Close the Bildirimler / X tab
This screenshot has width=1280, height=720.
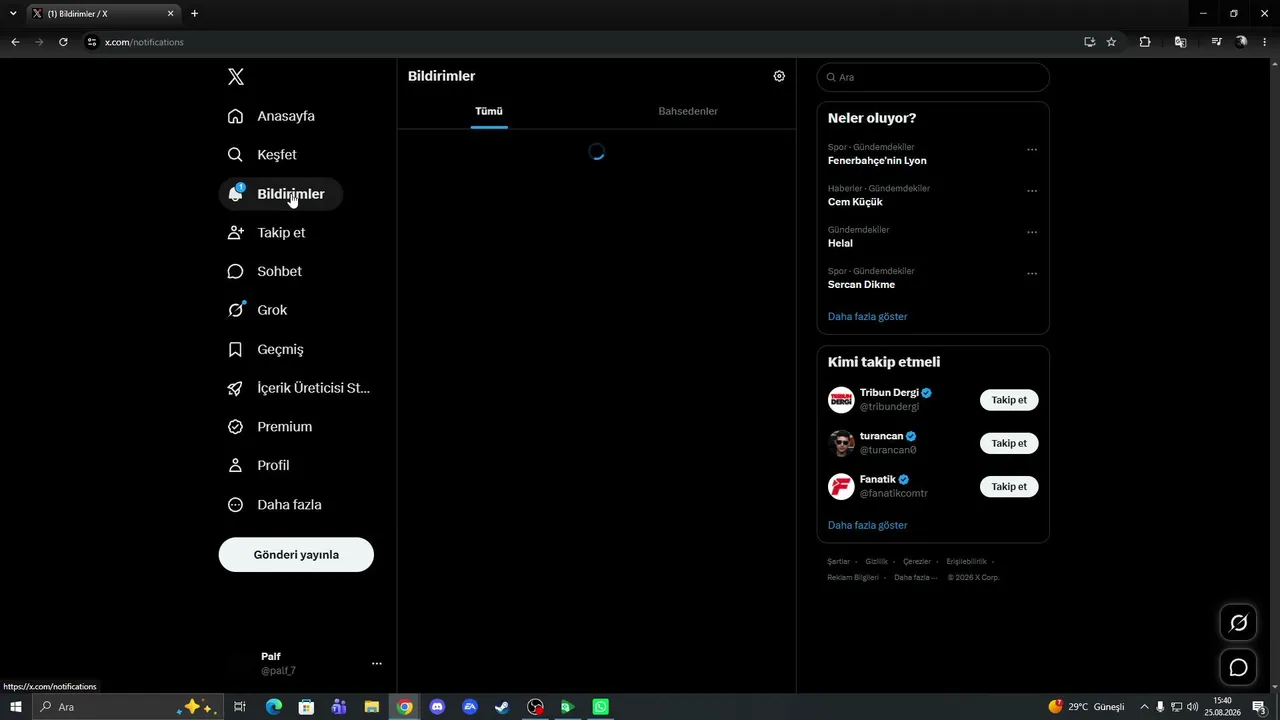click(171, 14)
